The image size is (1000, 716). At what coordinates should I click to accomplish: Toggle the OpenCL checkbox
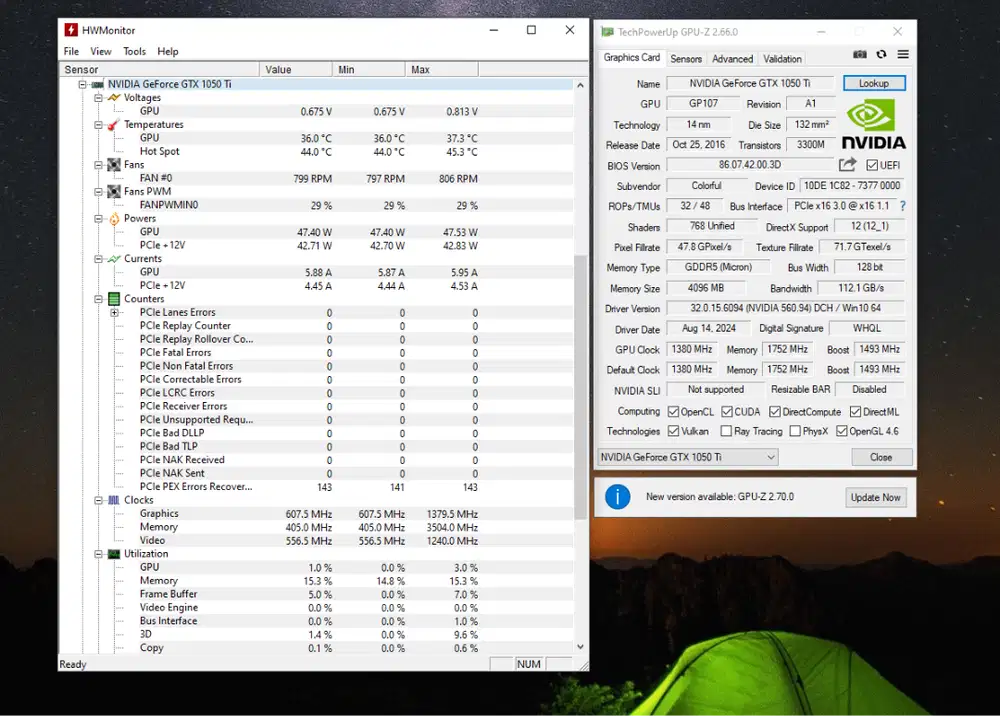coord(673,412)
